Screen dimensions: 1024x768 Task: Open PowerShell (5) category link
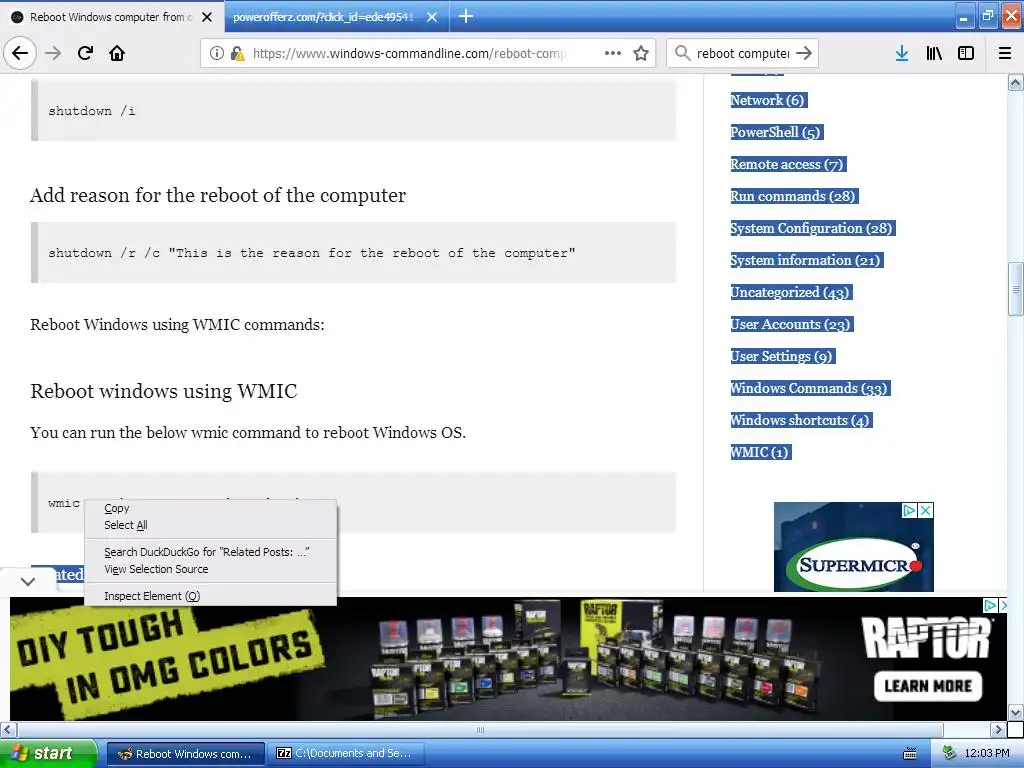[776, 133]
